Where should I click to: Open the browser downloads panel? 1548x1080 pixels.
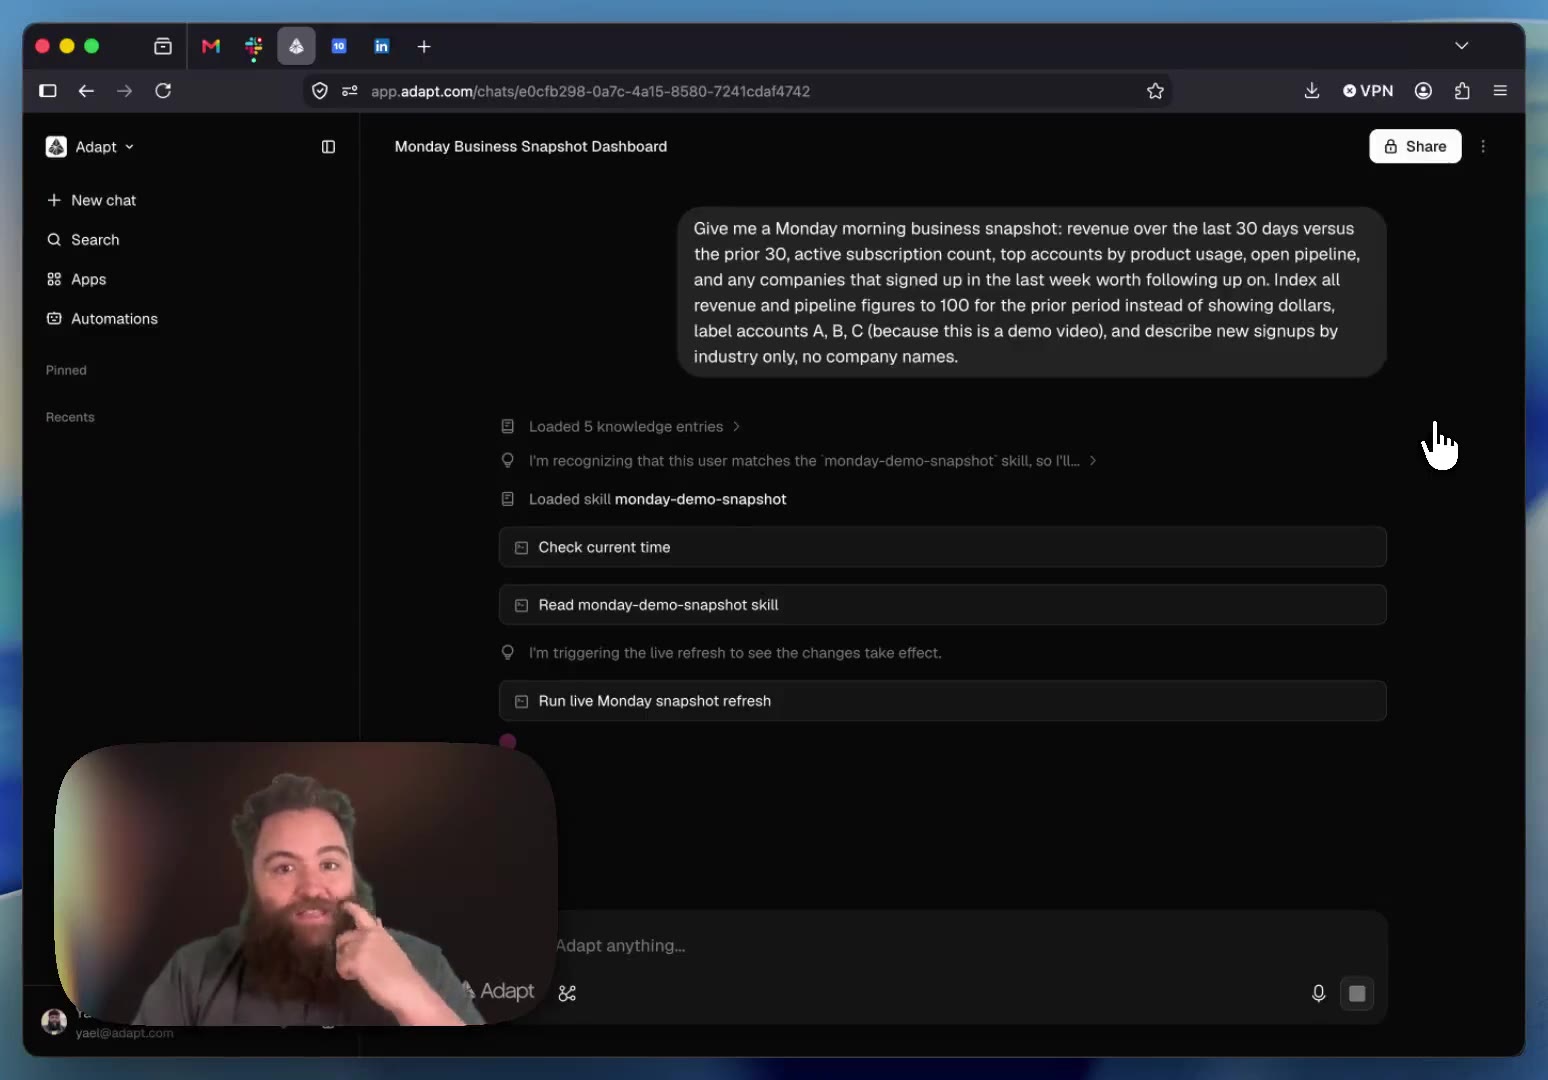click(1312, 91)
